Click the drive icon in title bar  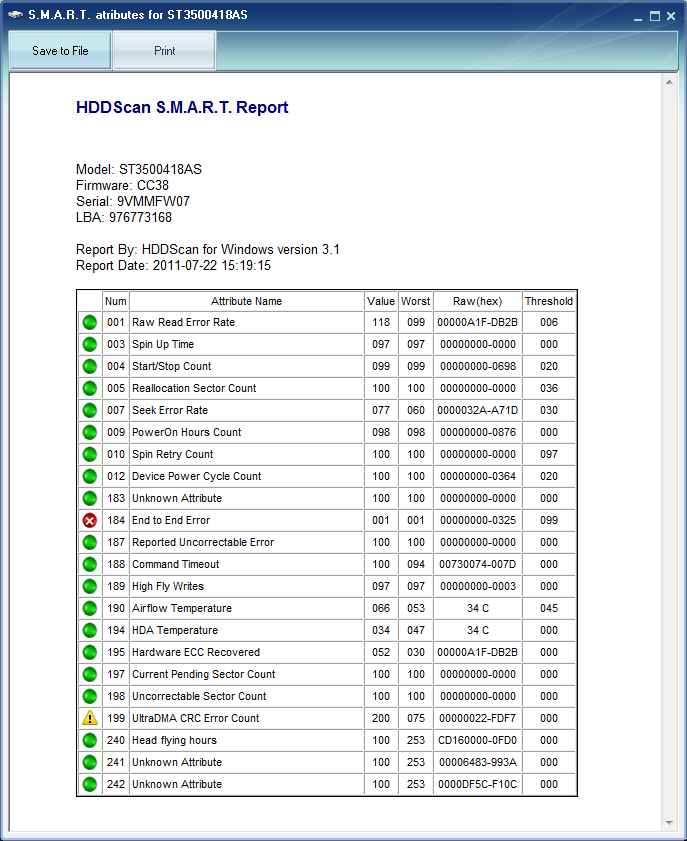[x=16, y=14]
